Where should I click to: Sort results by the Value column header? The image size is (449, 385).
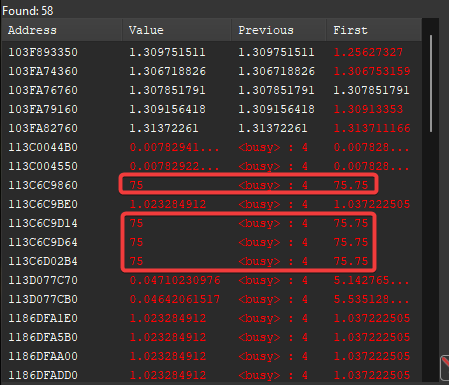177,30
